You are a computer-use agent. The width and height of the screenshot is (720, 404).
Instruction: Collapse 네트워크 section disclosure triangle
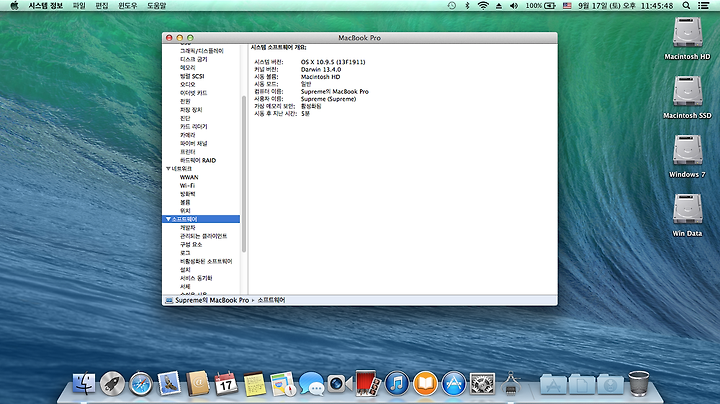click(168, 168)
